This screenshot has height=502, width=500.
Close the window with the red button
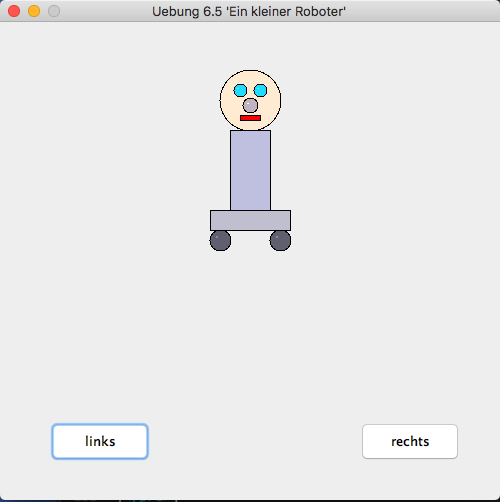pyautogui.click(x=14, y=11)
